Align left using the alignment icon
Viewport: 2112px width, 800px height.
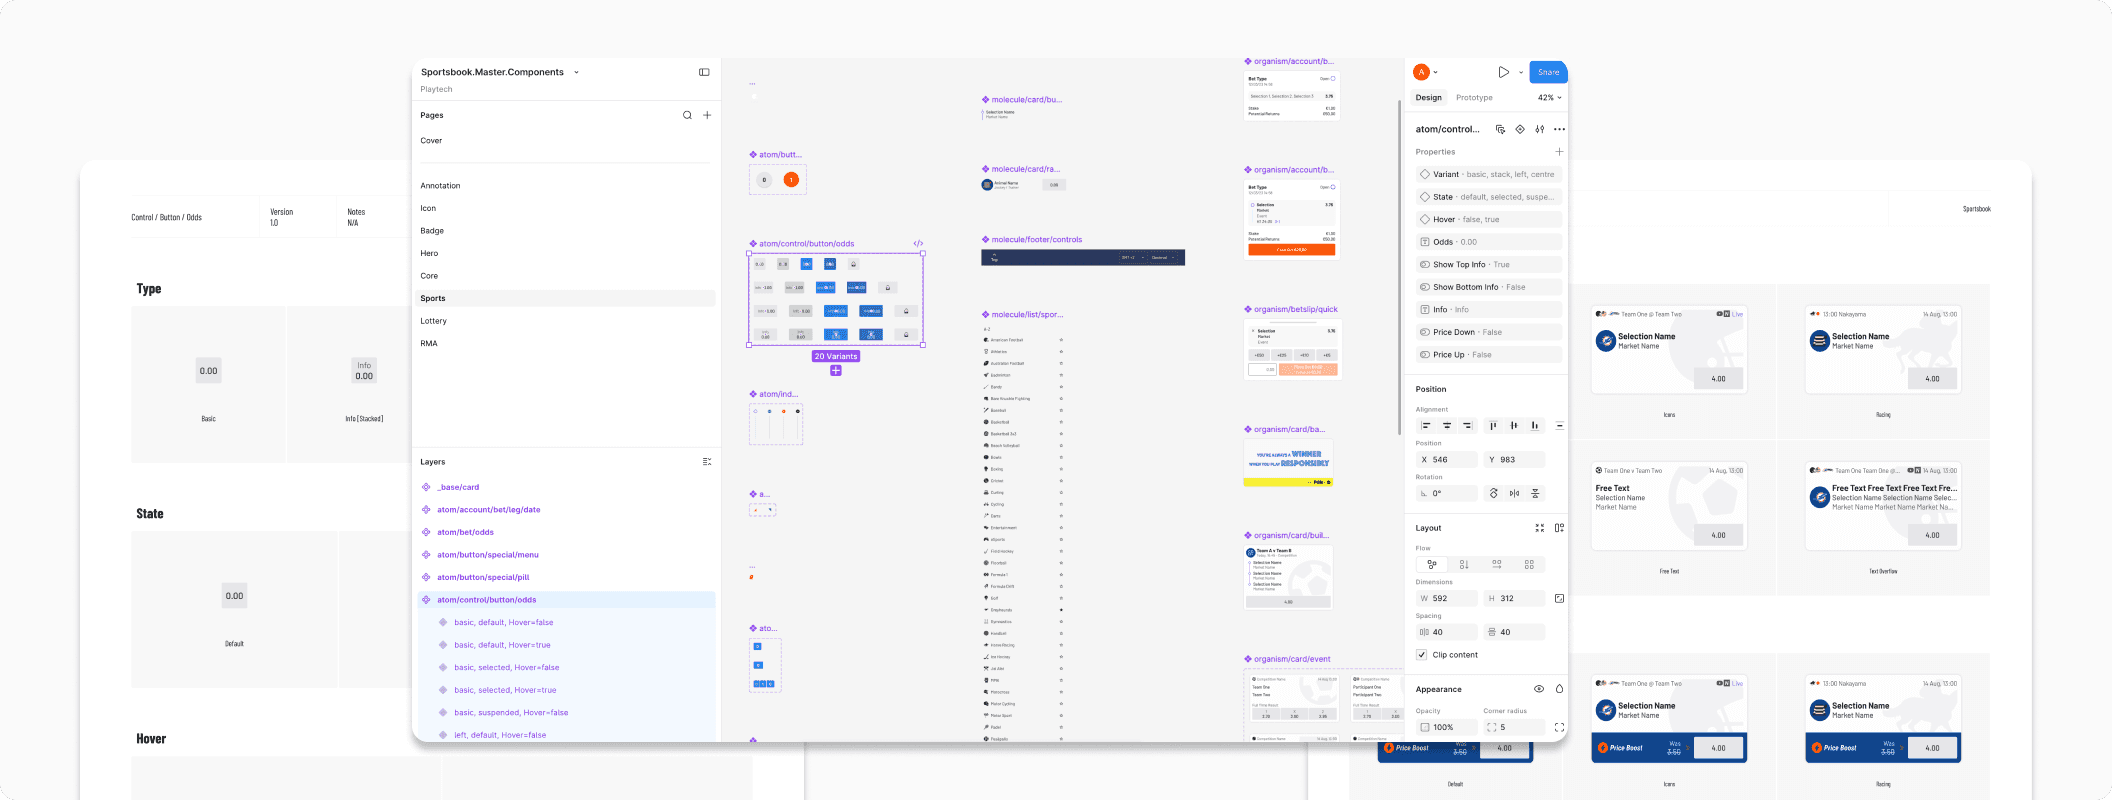[x=1426, y=426]
